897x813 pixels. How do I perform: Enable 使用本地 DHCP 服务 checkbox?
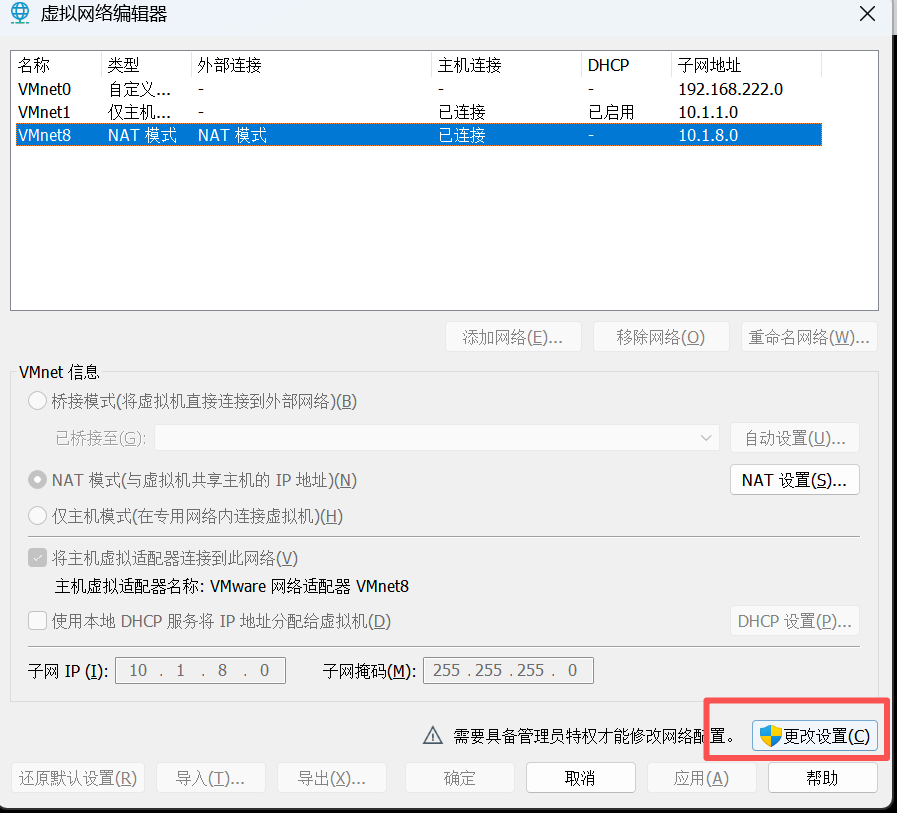point(38,621)
